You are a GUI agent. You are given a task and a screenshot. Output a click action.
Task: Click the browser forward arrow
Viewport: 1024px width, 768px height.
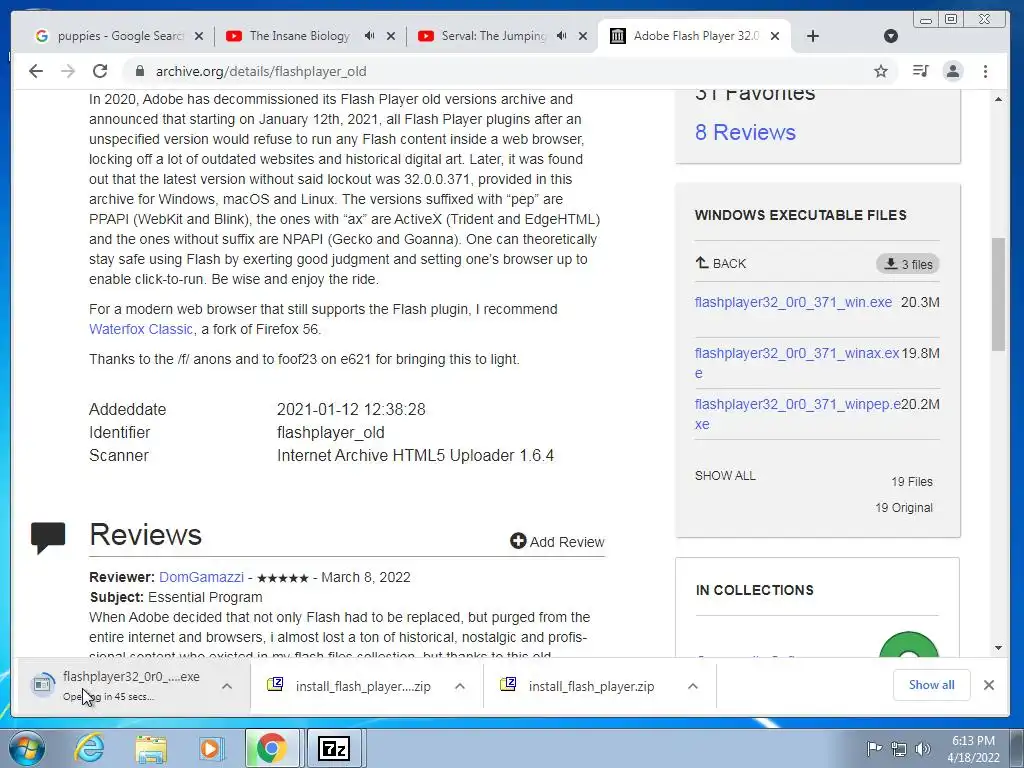pyautogui.click(x=68, y=71)
